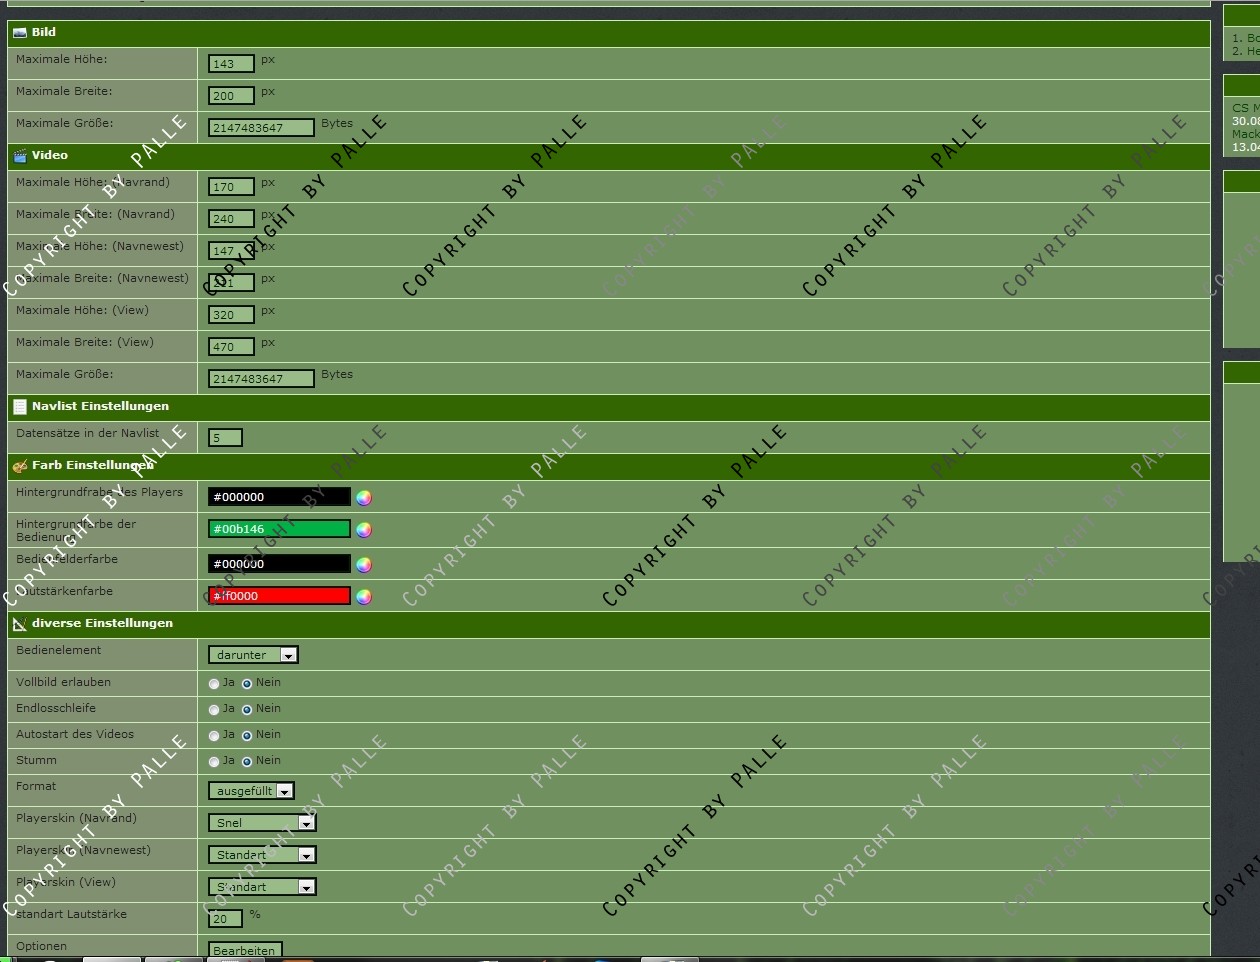Select Ja for Vollbild erlauben
This screenshot has height=962, width=1260.
pos(214,684)
